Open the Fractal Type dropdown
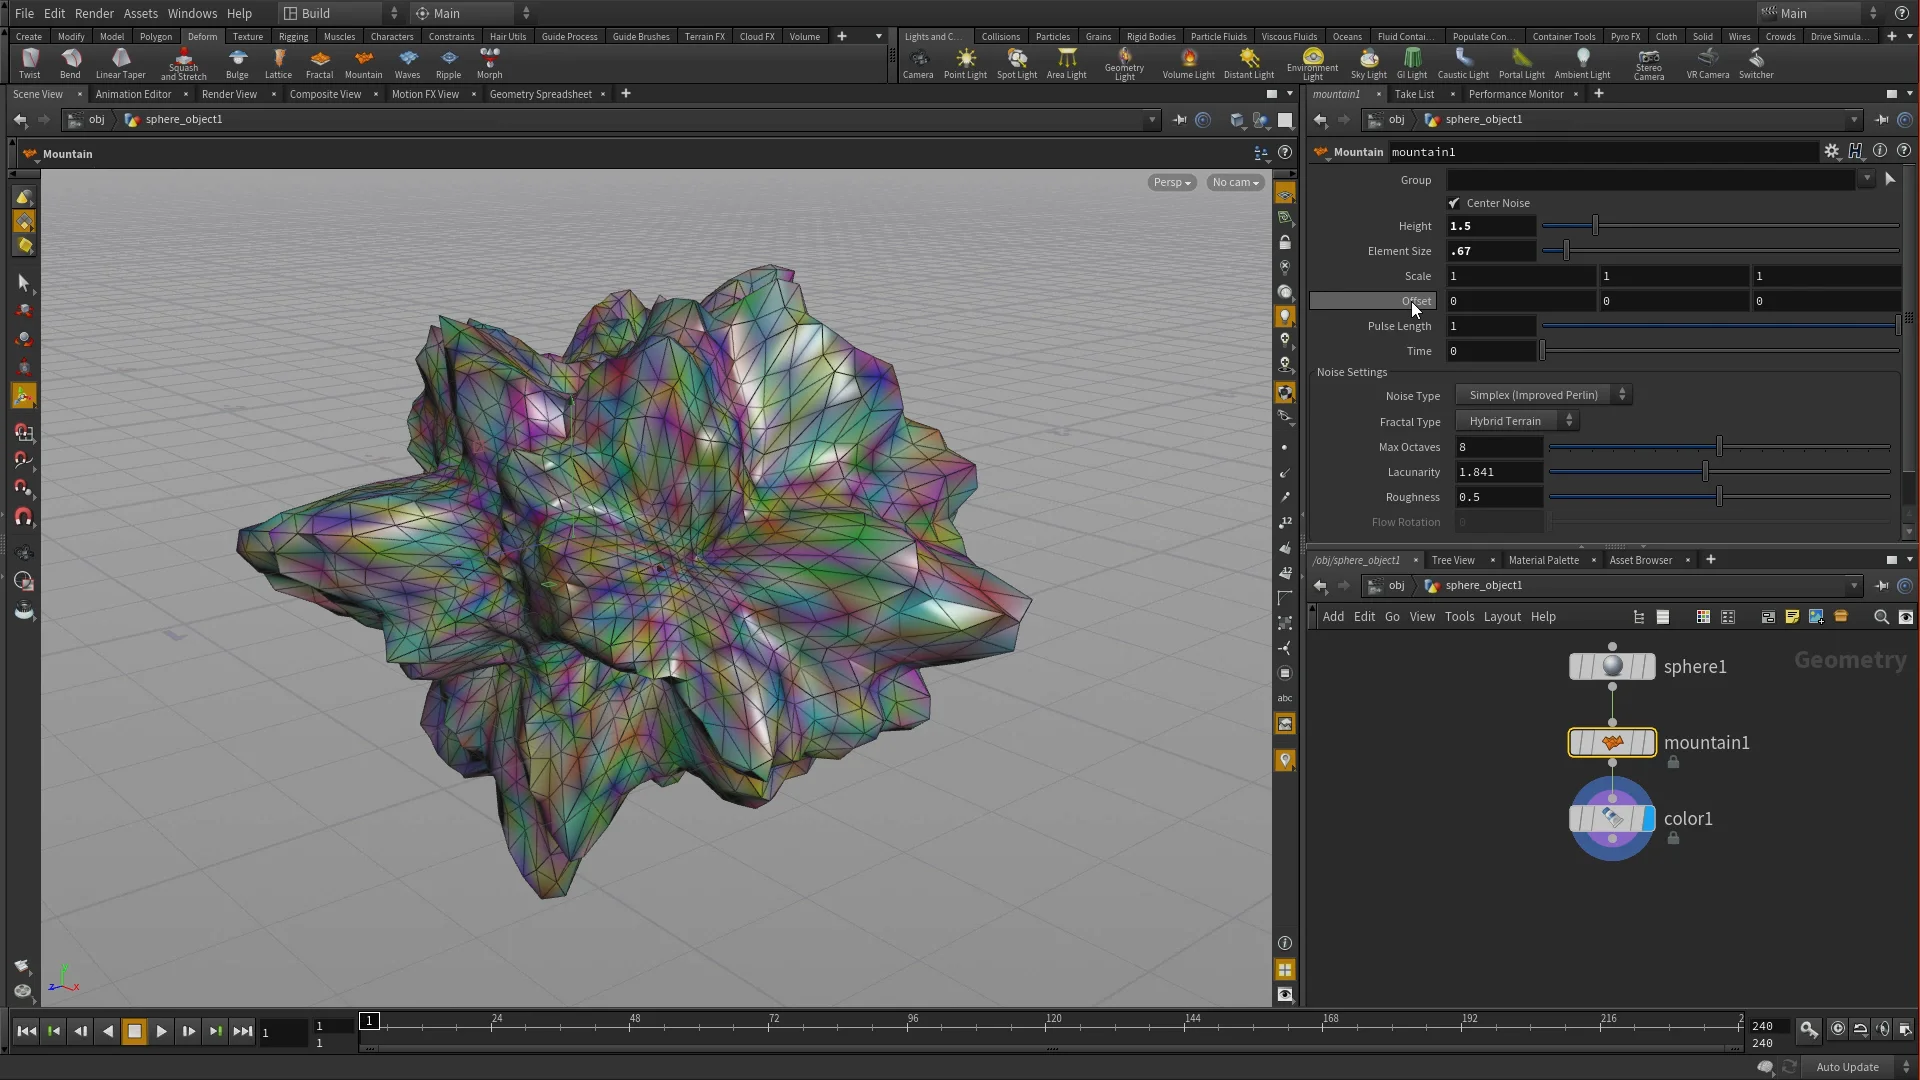This screenshot has height=1080, width=1920. point(1516,421)
